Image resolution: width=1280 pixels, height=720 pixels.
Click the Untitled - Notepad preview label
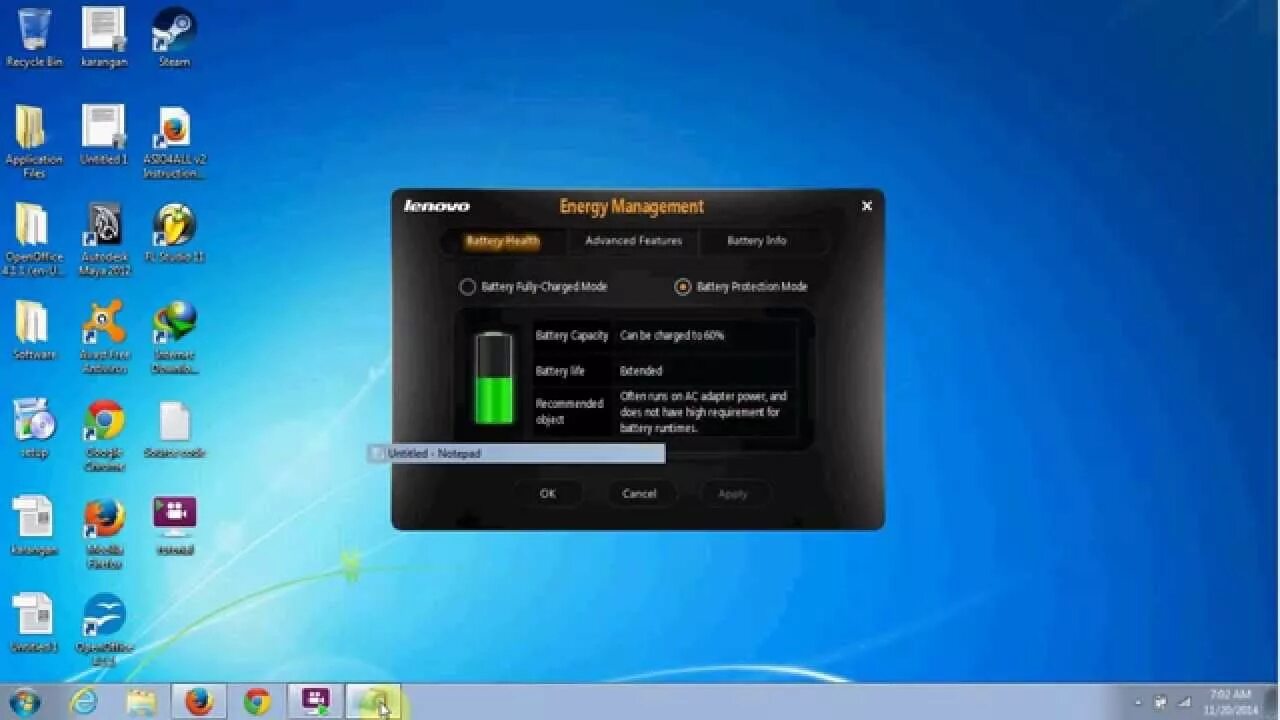[515, 453]
